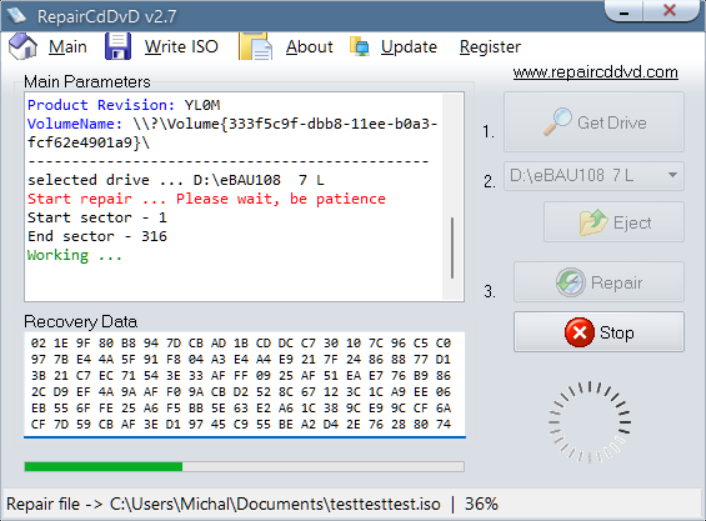Minimize the RepairCdDvD window
This screenshot has height=521, width=706.
(x=624, y=12)
